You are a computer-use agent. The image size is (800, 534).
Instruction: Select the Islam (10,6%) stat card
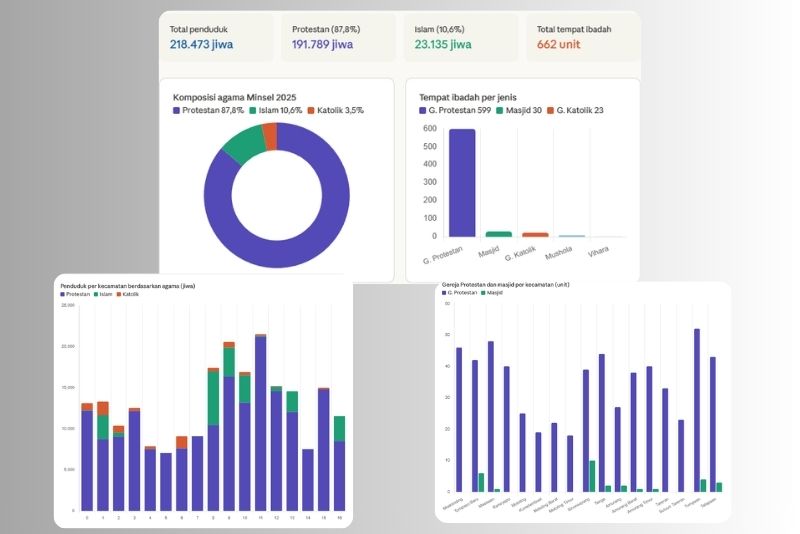click(459, 38)
